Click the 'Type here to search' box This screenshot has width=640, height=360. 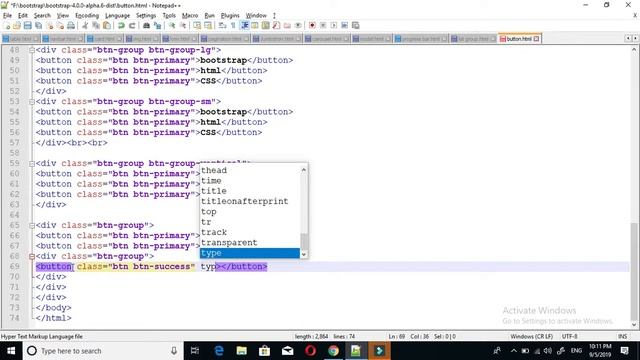click(102, 351)
